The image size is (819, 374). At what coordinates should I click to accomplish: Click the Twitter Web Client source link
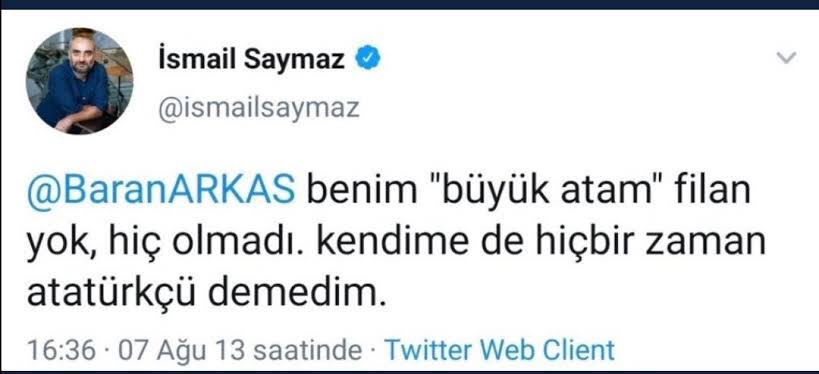click(x=499, y=349)
